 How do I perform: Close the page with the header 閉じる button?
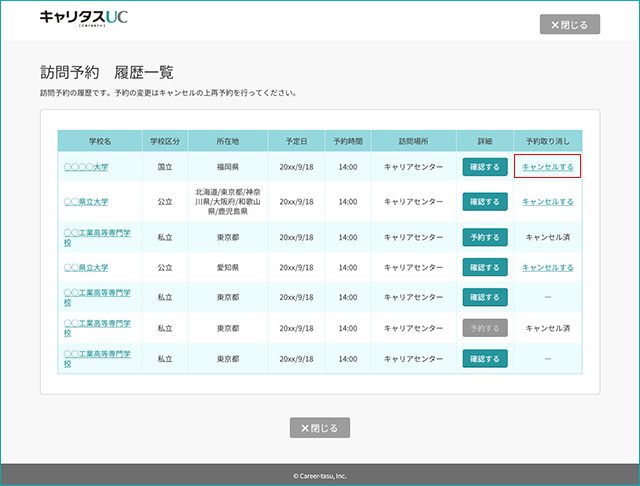(x=570, y=24)
